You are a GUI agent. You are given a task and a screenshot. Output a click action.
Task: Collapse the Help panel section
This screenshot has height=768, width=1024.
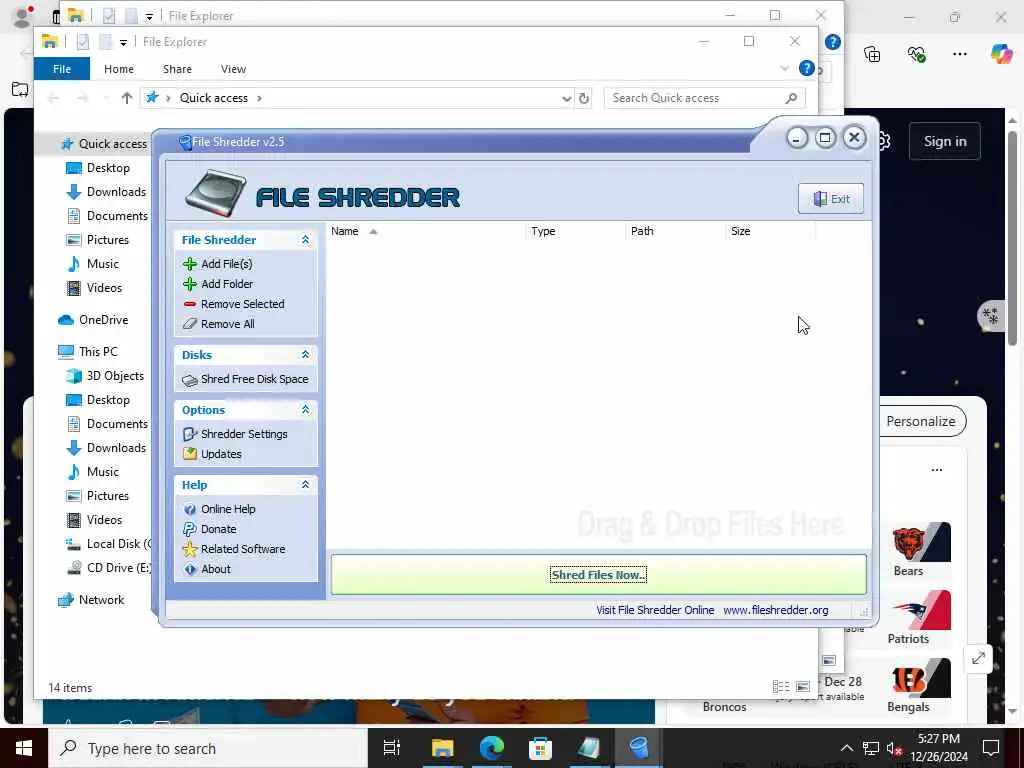[305, 485]
